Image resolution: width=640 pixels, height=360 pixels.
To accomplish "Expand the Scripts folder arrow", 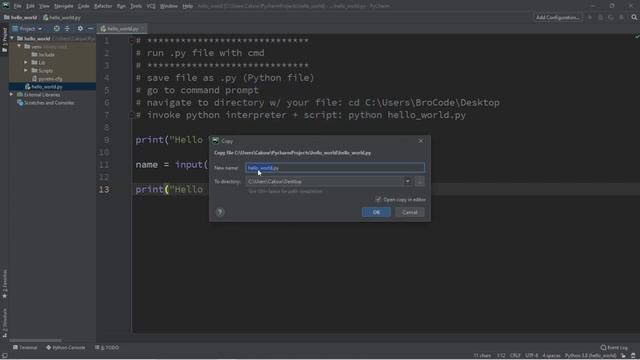I will pos(26,71).
